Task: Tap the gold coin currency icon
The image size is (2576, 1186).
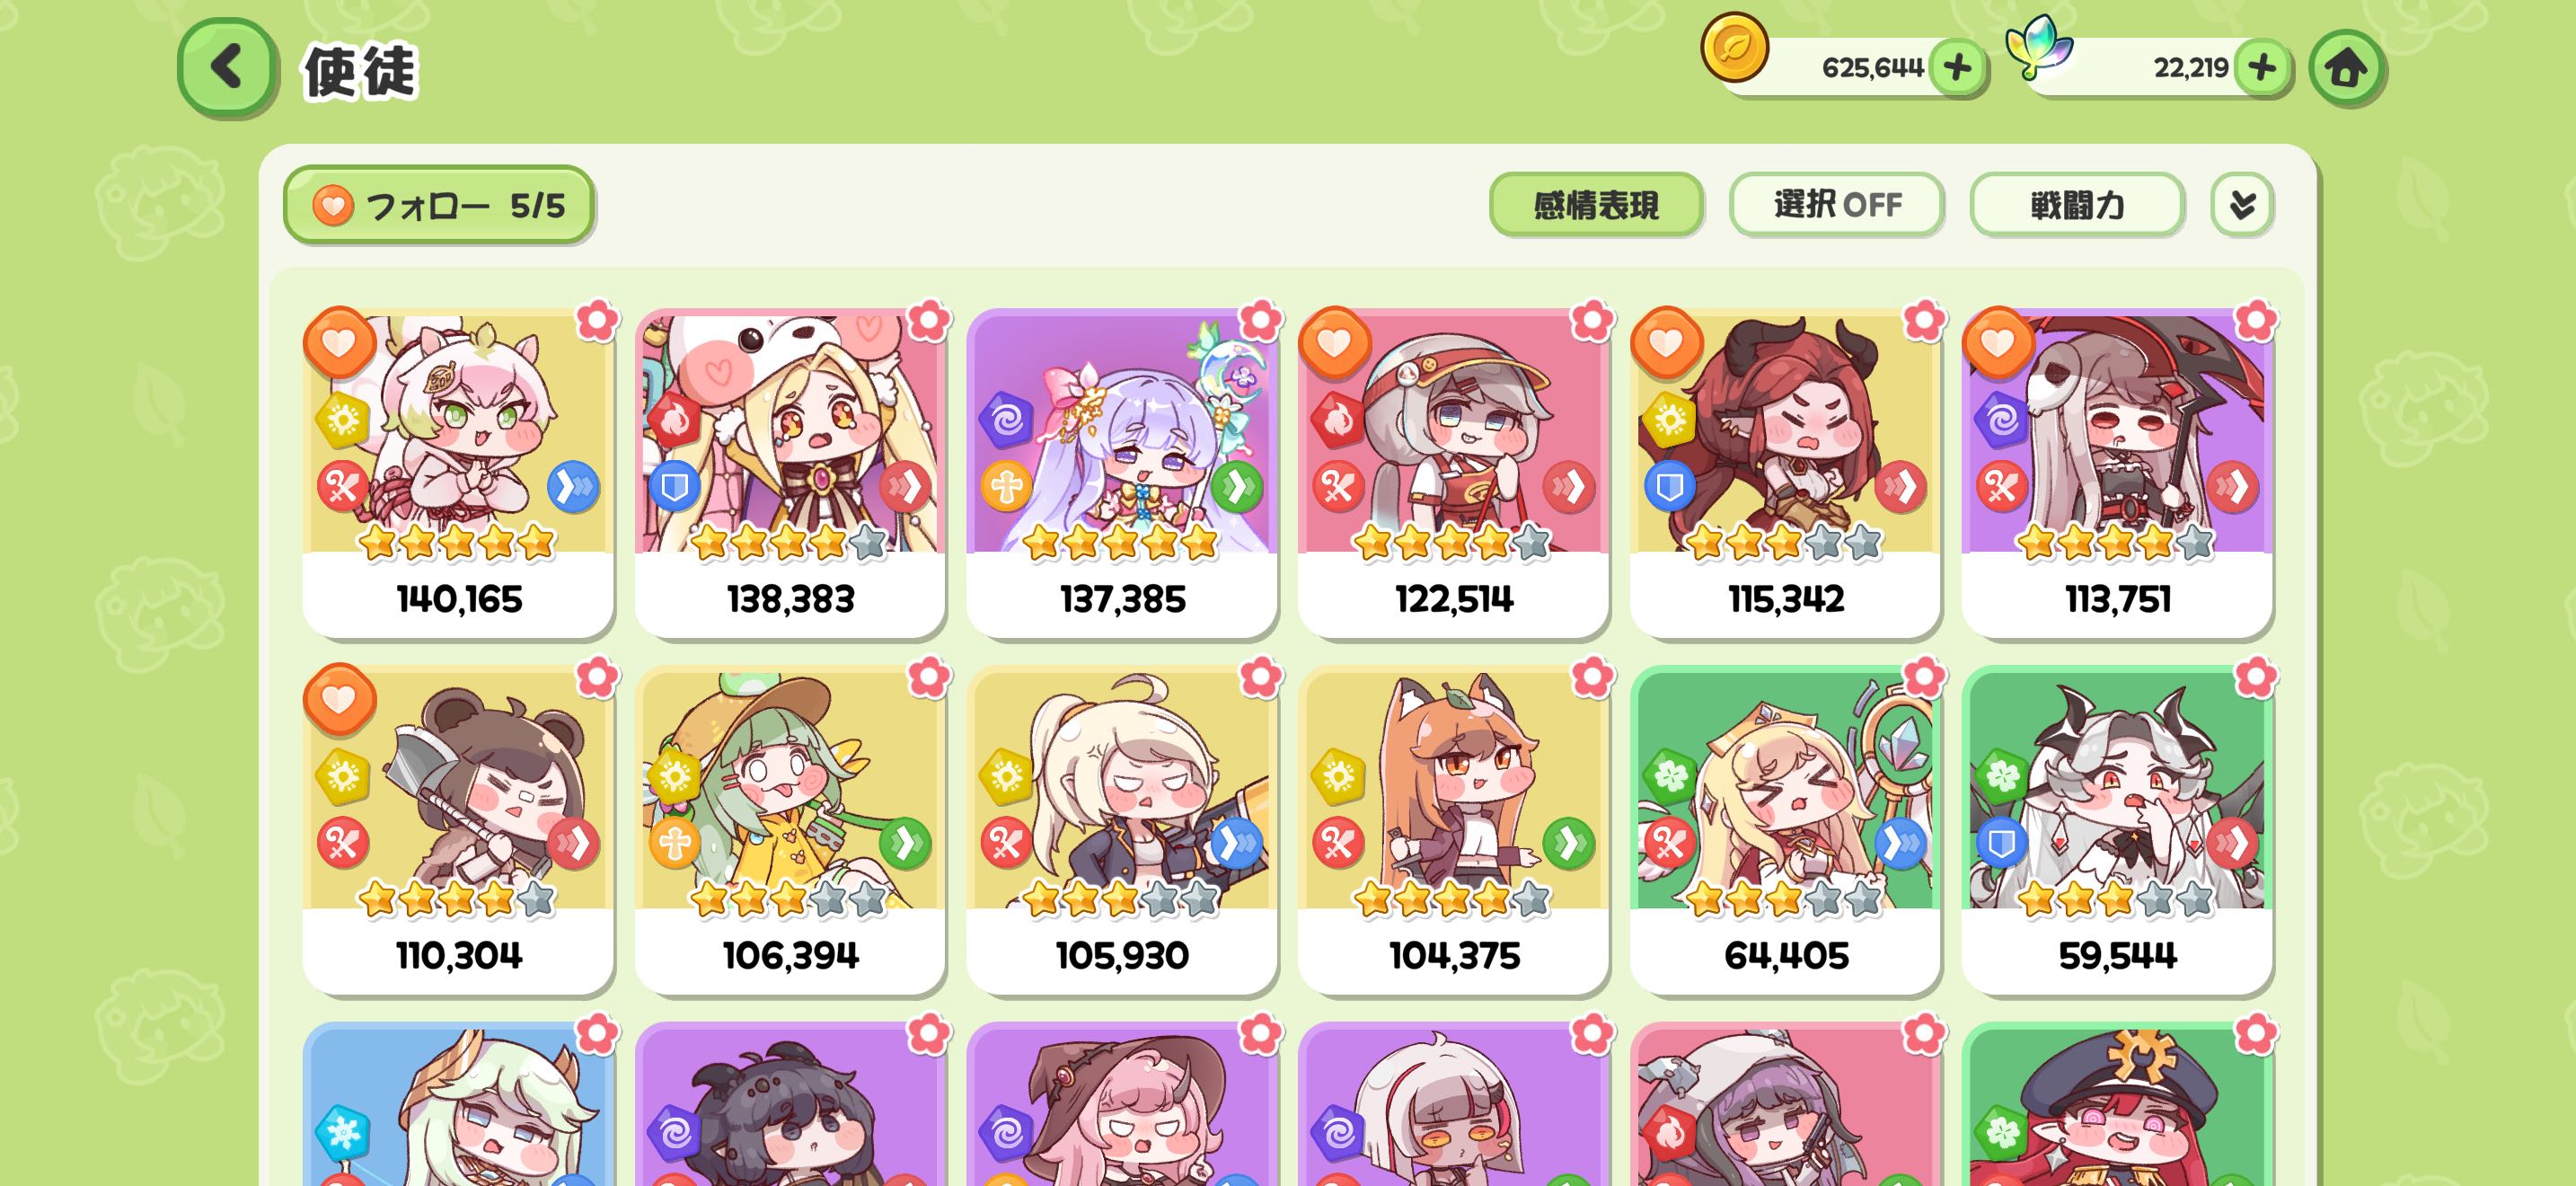Action: (x=1734, y=47)
